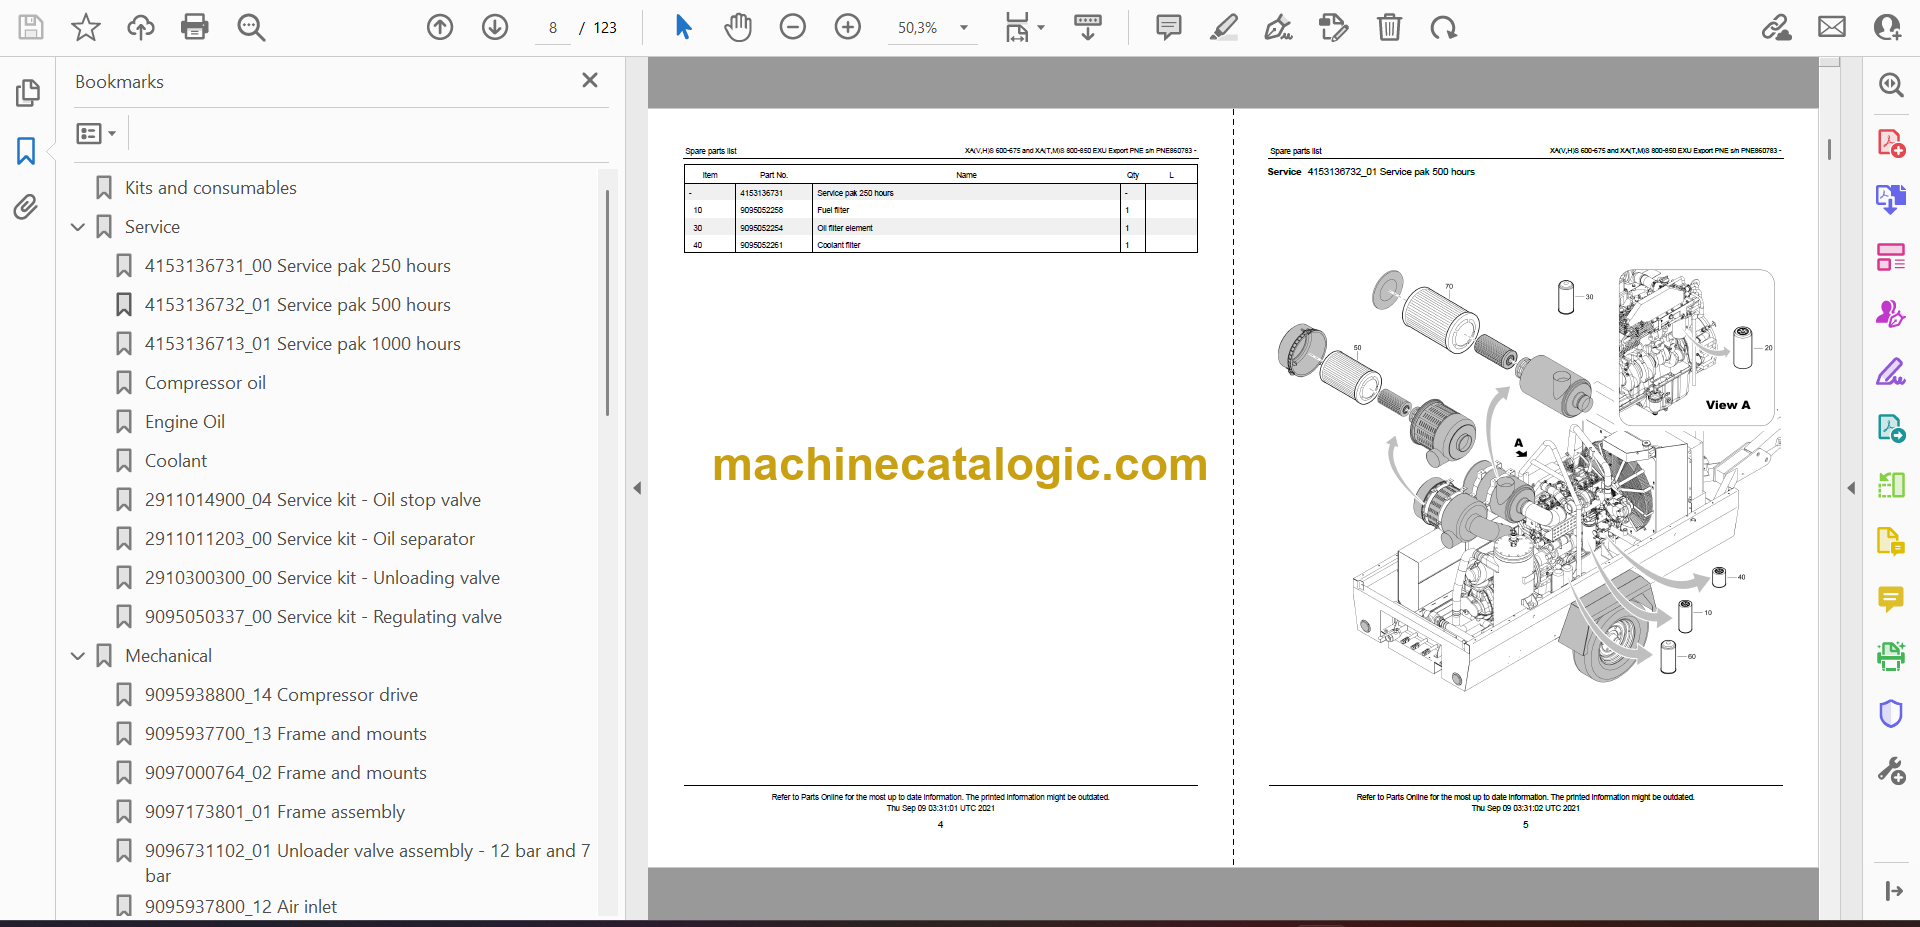Expand the right tools pane arrow
This screenshot has height=927, width=1920.
1851,488
